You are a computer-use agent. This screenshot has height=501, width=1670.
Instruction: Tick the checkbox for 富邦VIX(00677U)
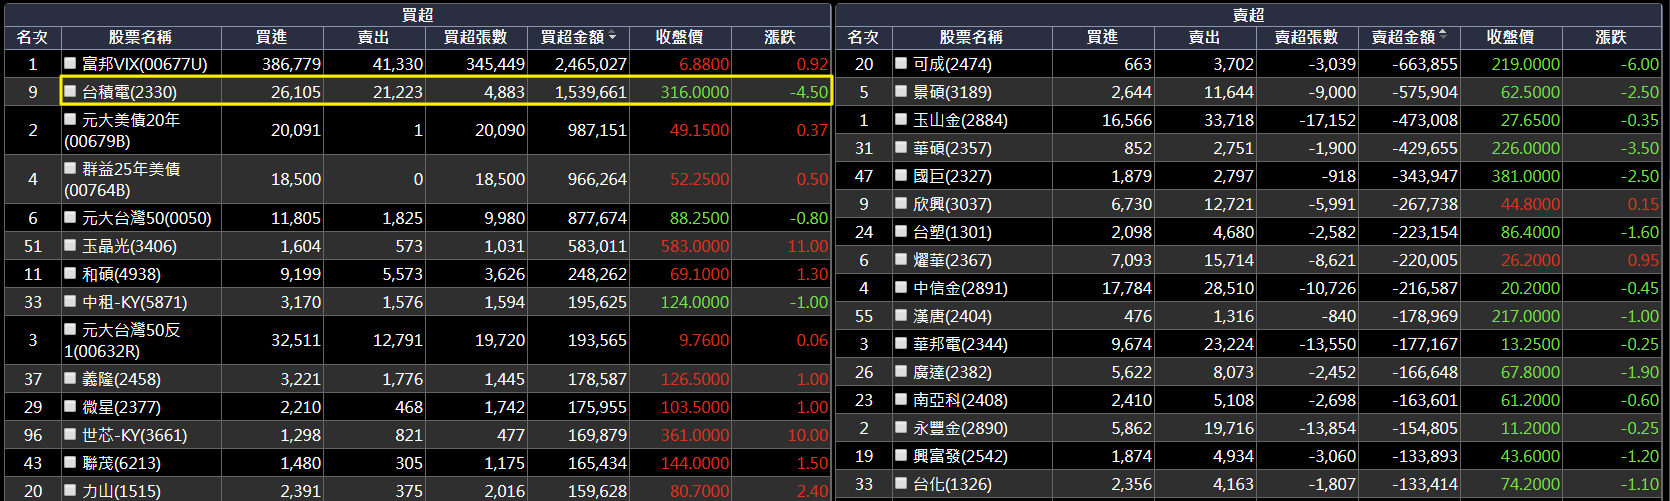point(70,63)
